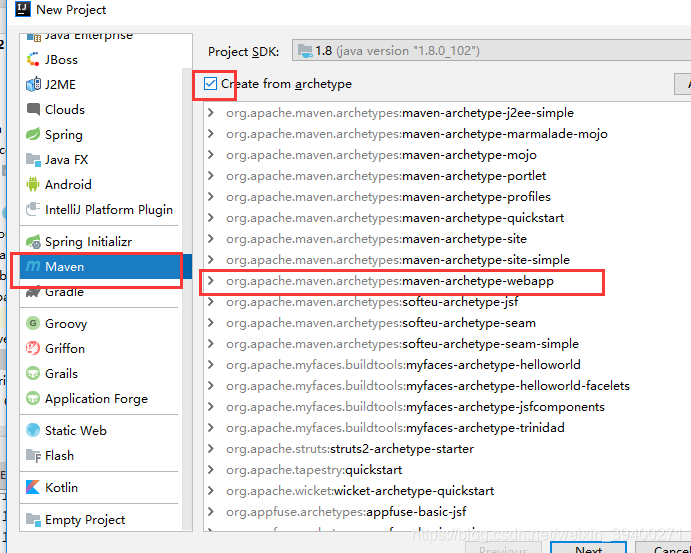Expand the maven-archetype-site entry

[211, 238]
